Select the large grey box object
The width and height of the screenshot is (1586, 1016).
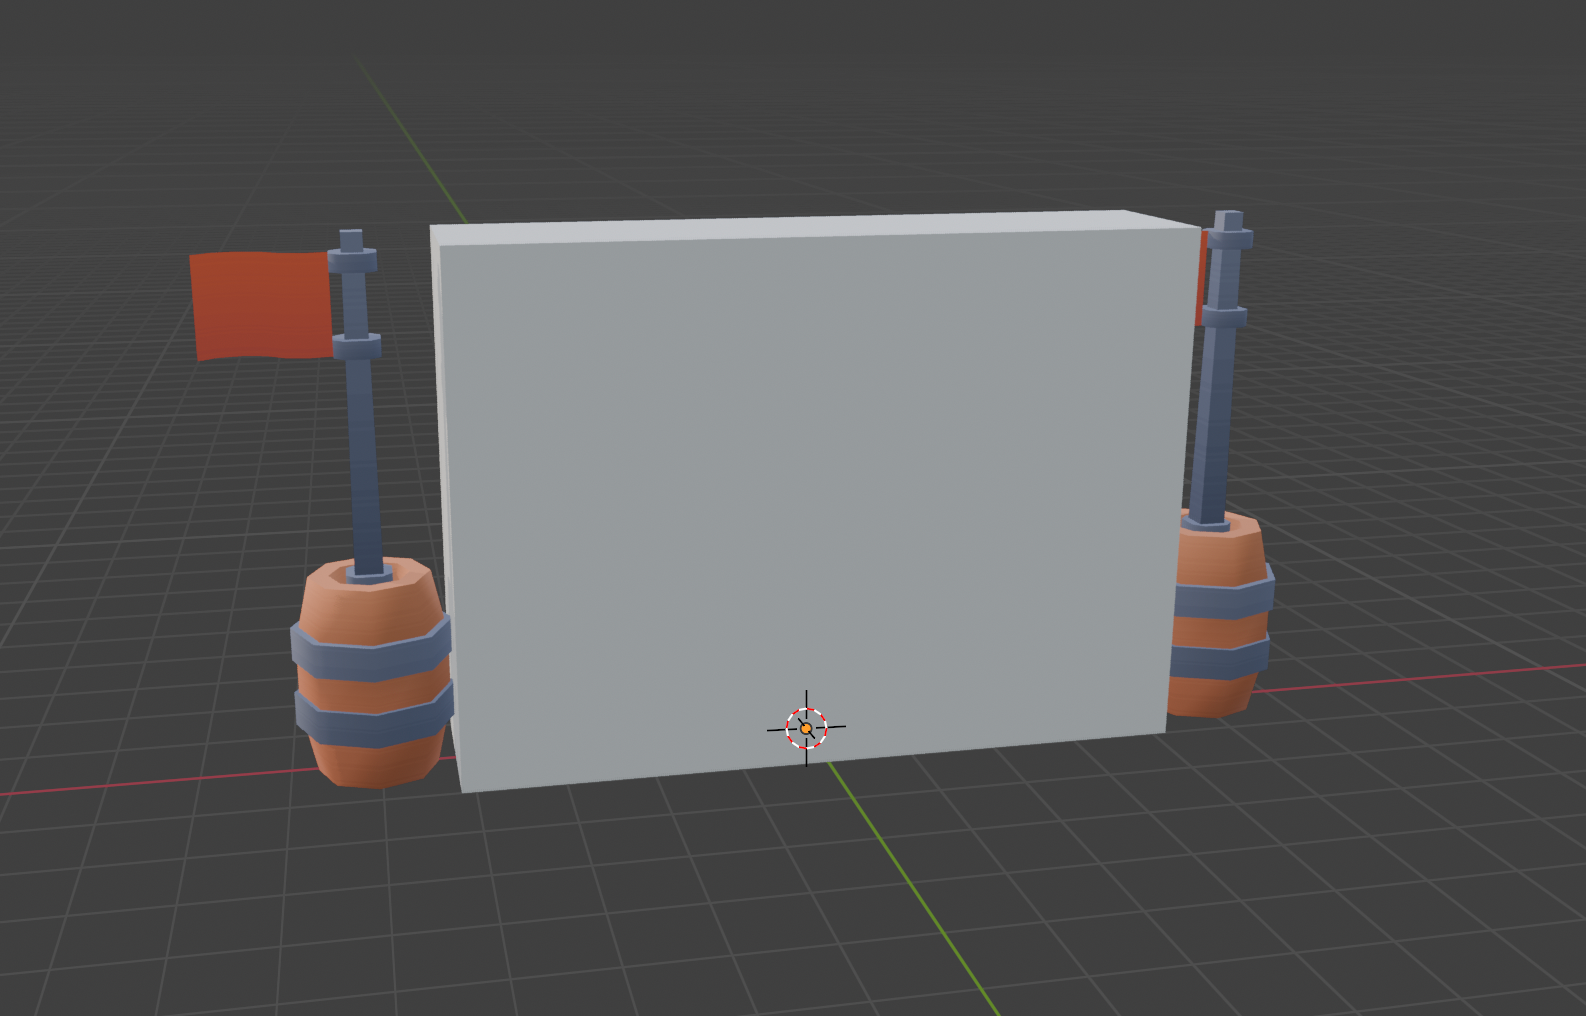(815, 500)
